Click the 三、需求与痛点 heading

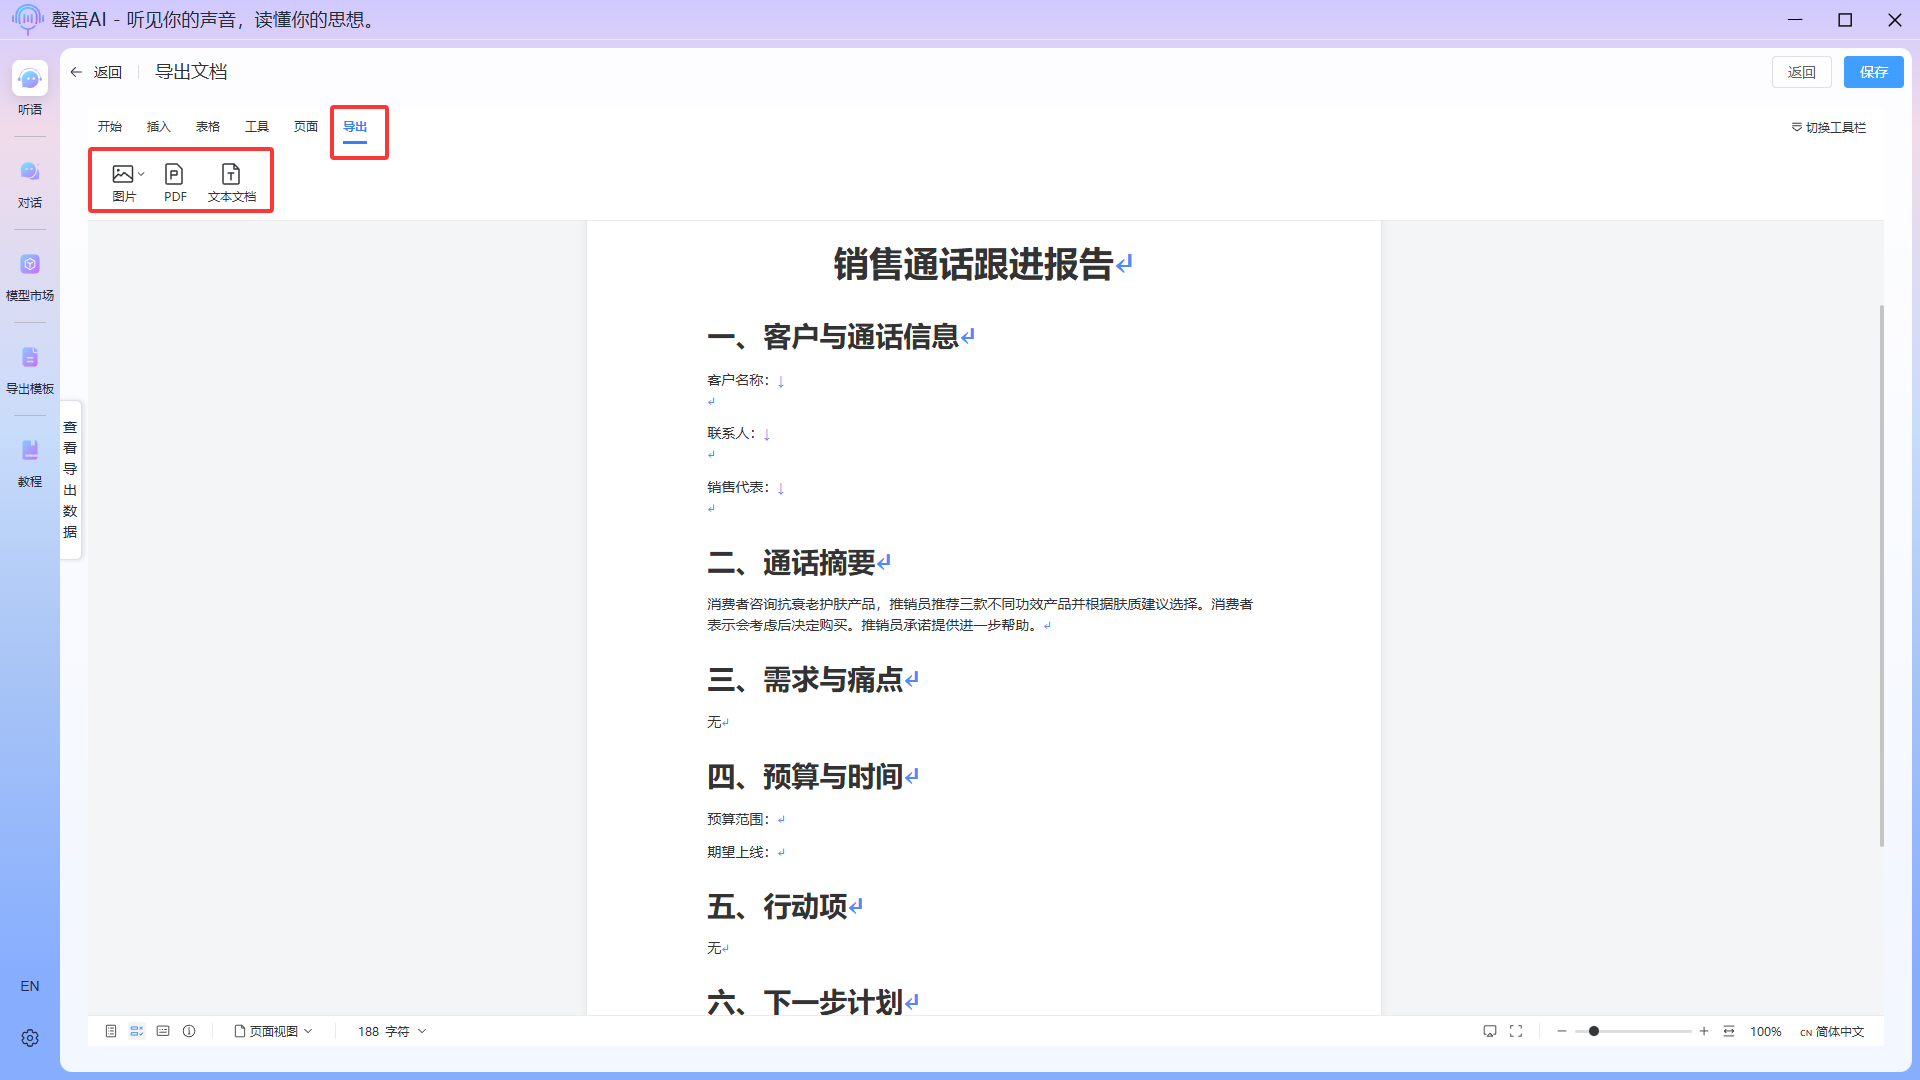pyautogui.click(x=805, y=680)
